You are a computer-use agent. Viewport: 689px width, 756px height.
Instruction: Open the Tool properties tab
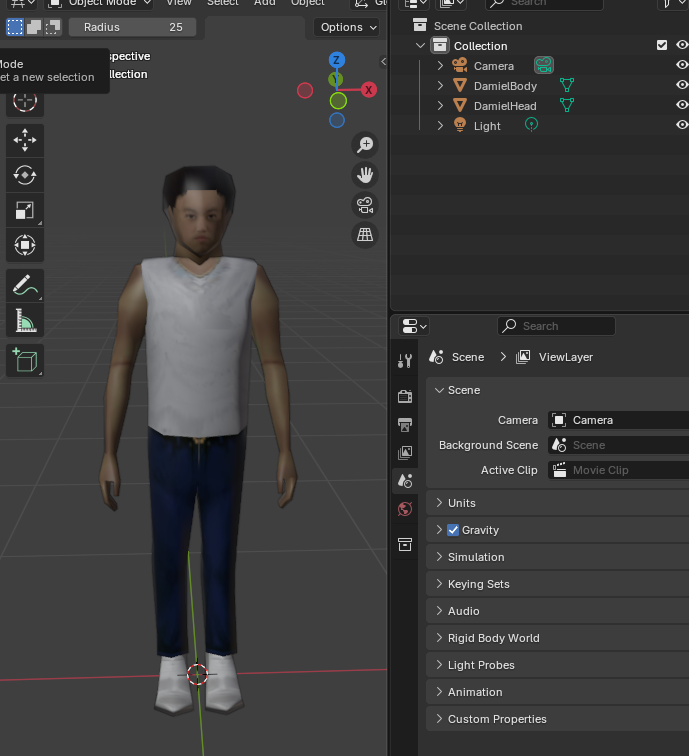[x=405, y=361]
